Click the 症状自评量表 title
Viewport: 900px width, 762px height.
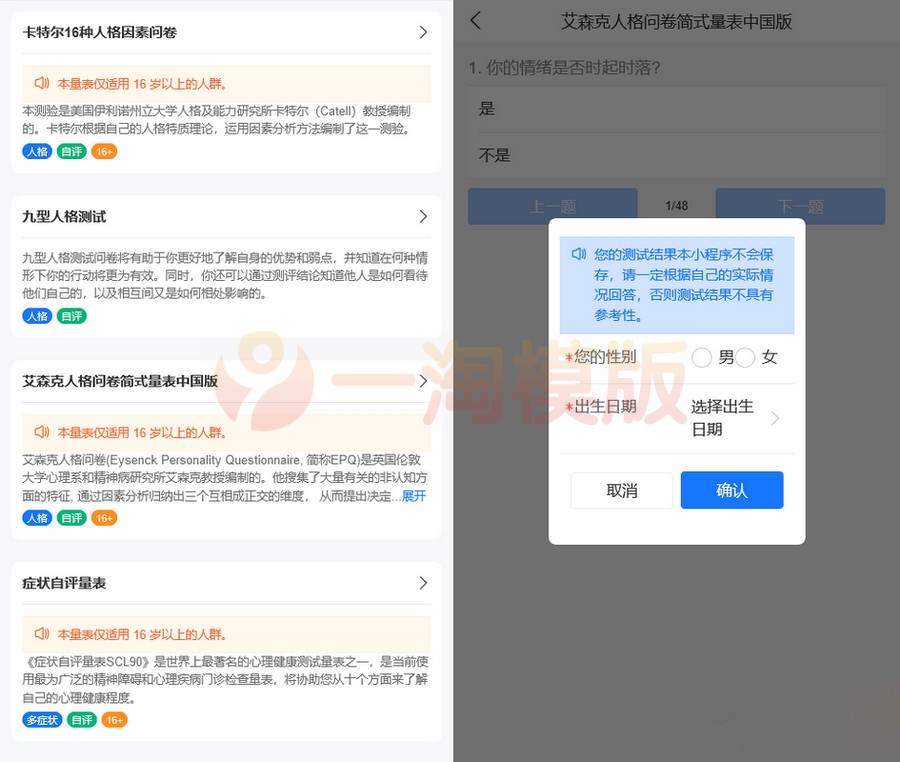coord(64,583)
